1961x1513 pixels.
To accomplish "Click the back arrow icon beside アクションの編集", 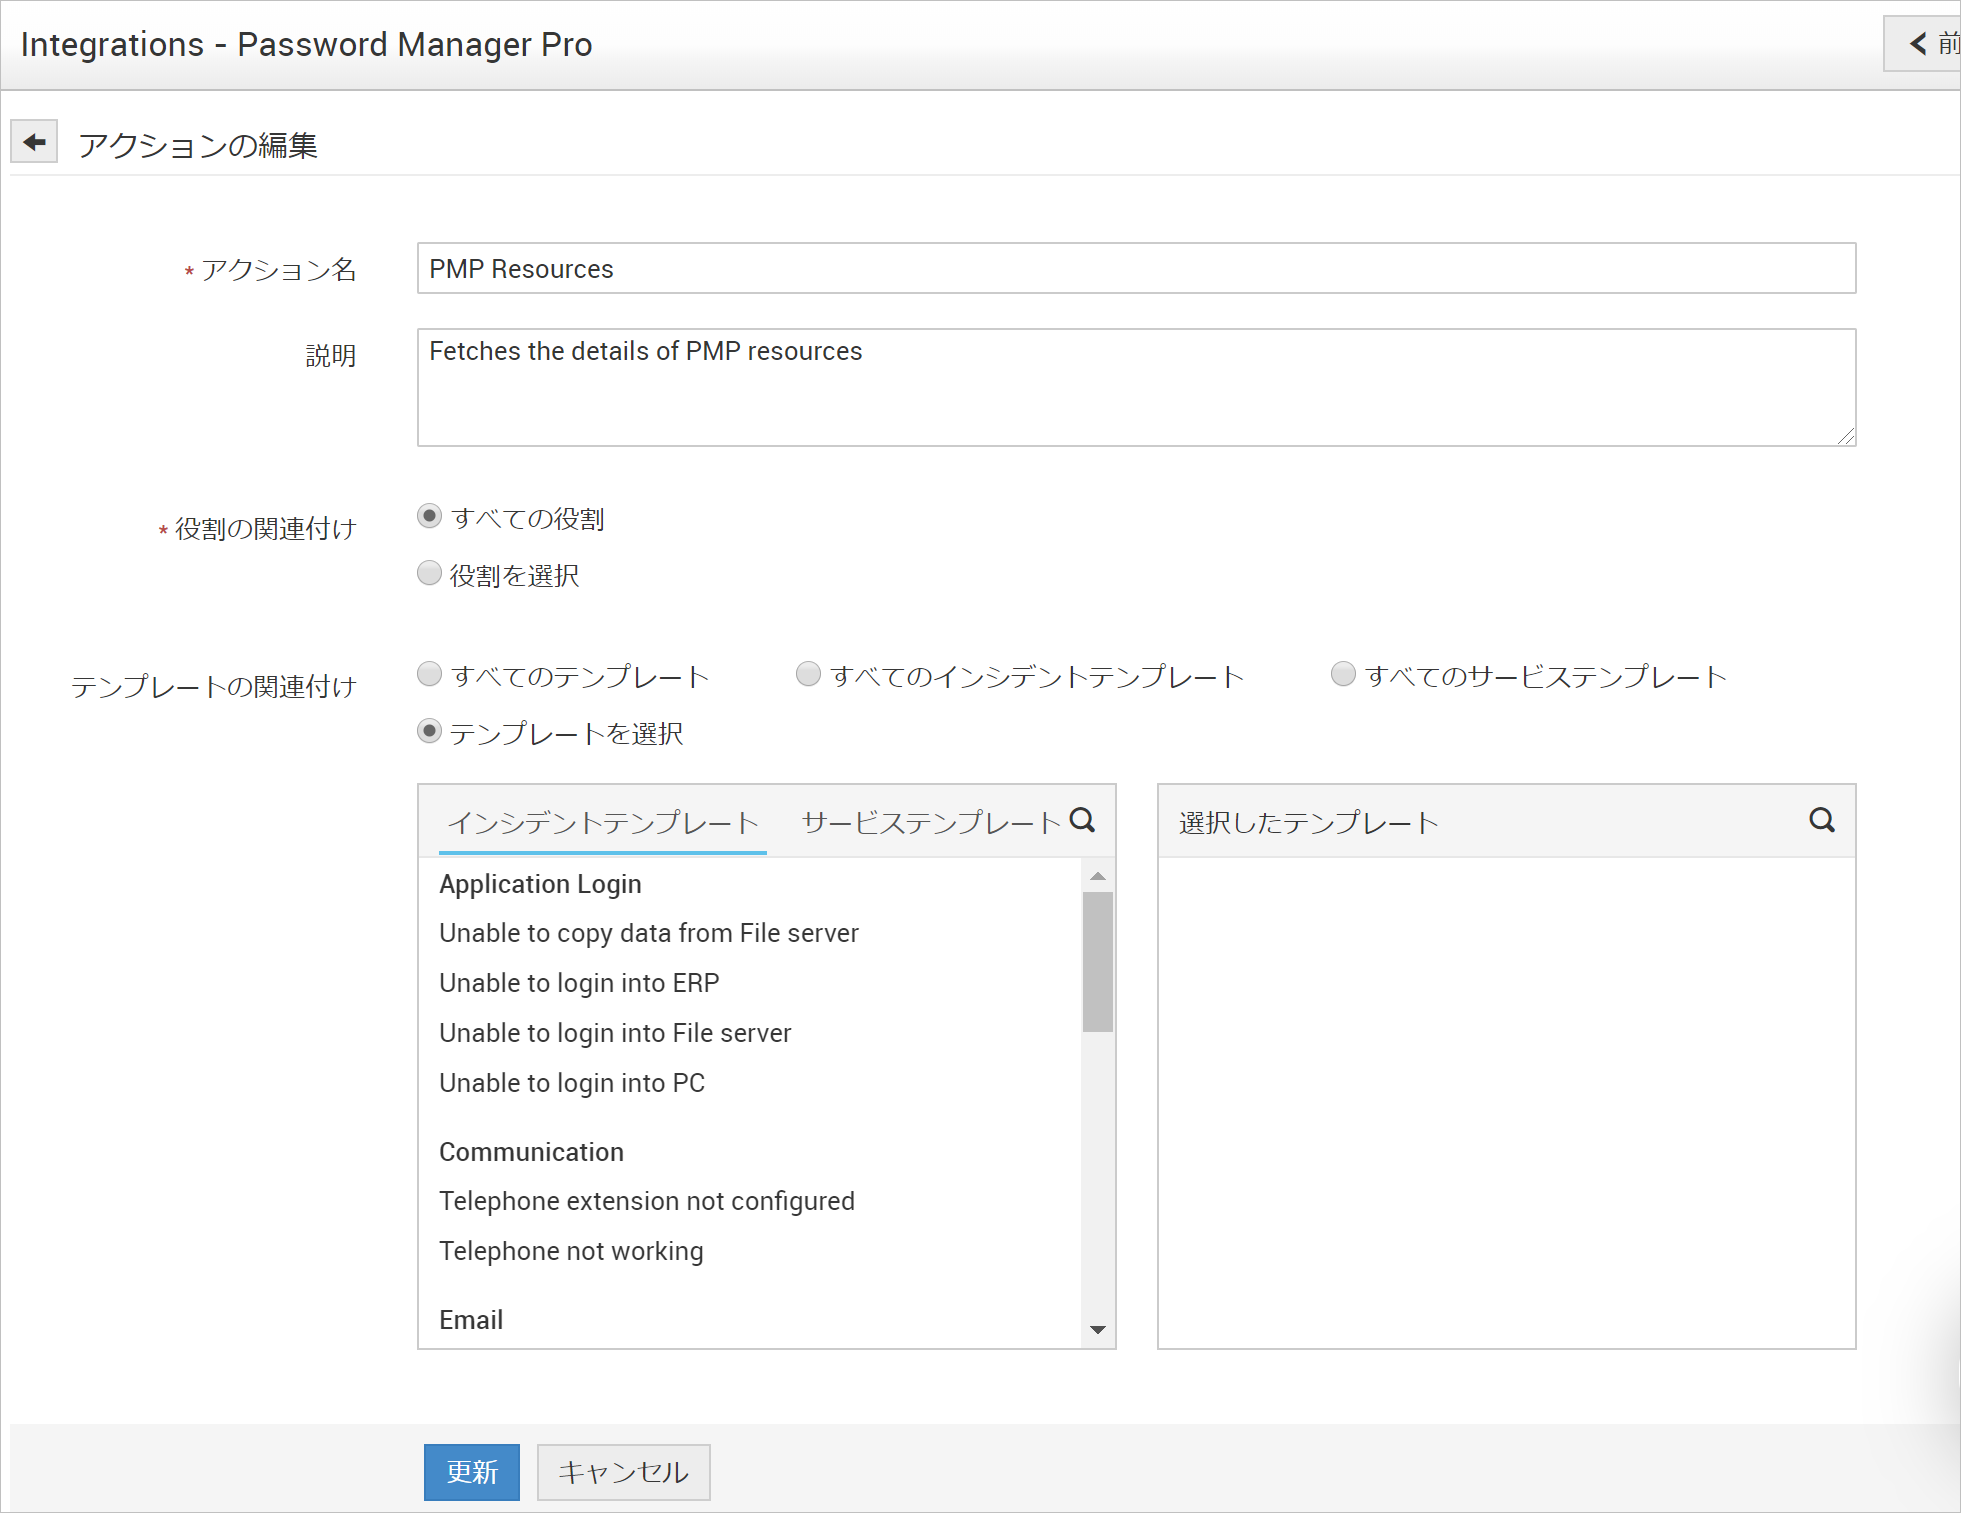I will pyautogui.click(x=34, y=142).
